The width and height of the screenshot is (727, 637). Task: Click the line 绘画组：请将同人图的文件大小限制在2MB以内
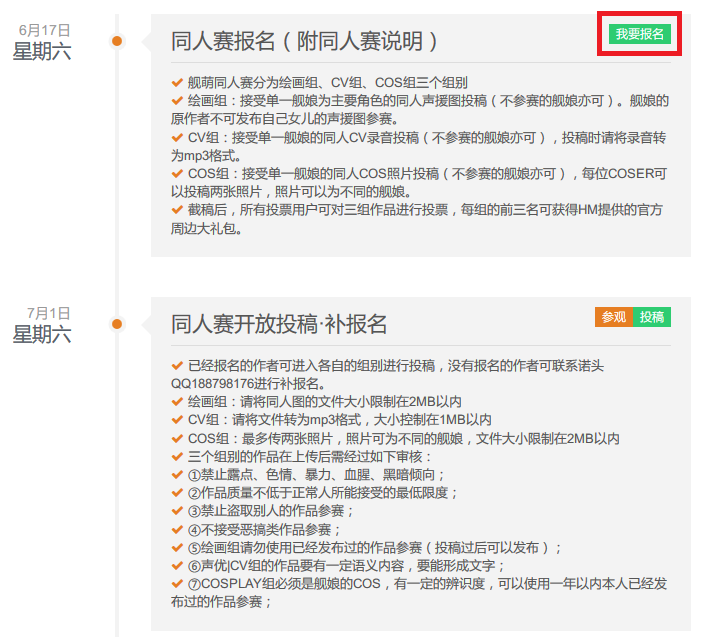pyautogui.click(x=325, y=401)
